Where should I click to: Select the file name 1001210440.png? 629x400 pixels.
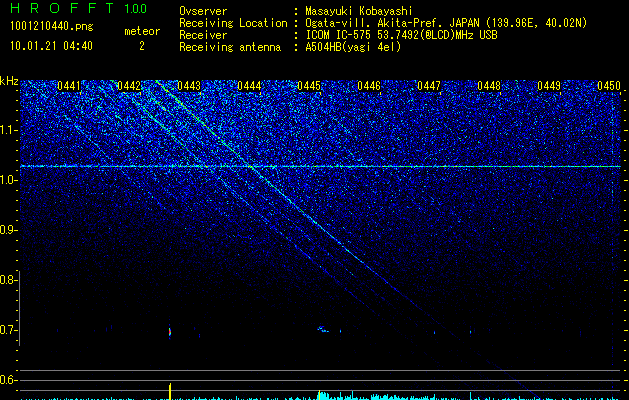(52, 27)
